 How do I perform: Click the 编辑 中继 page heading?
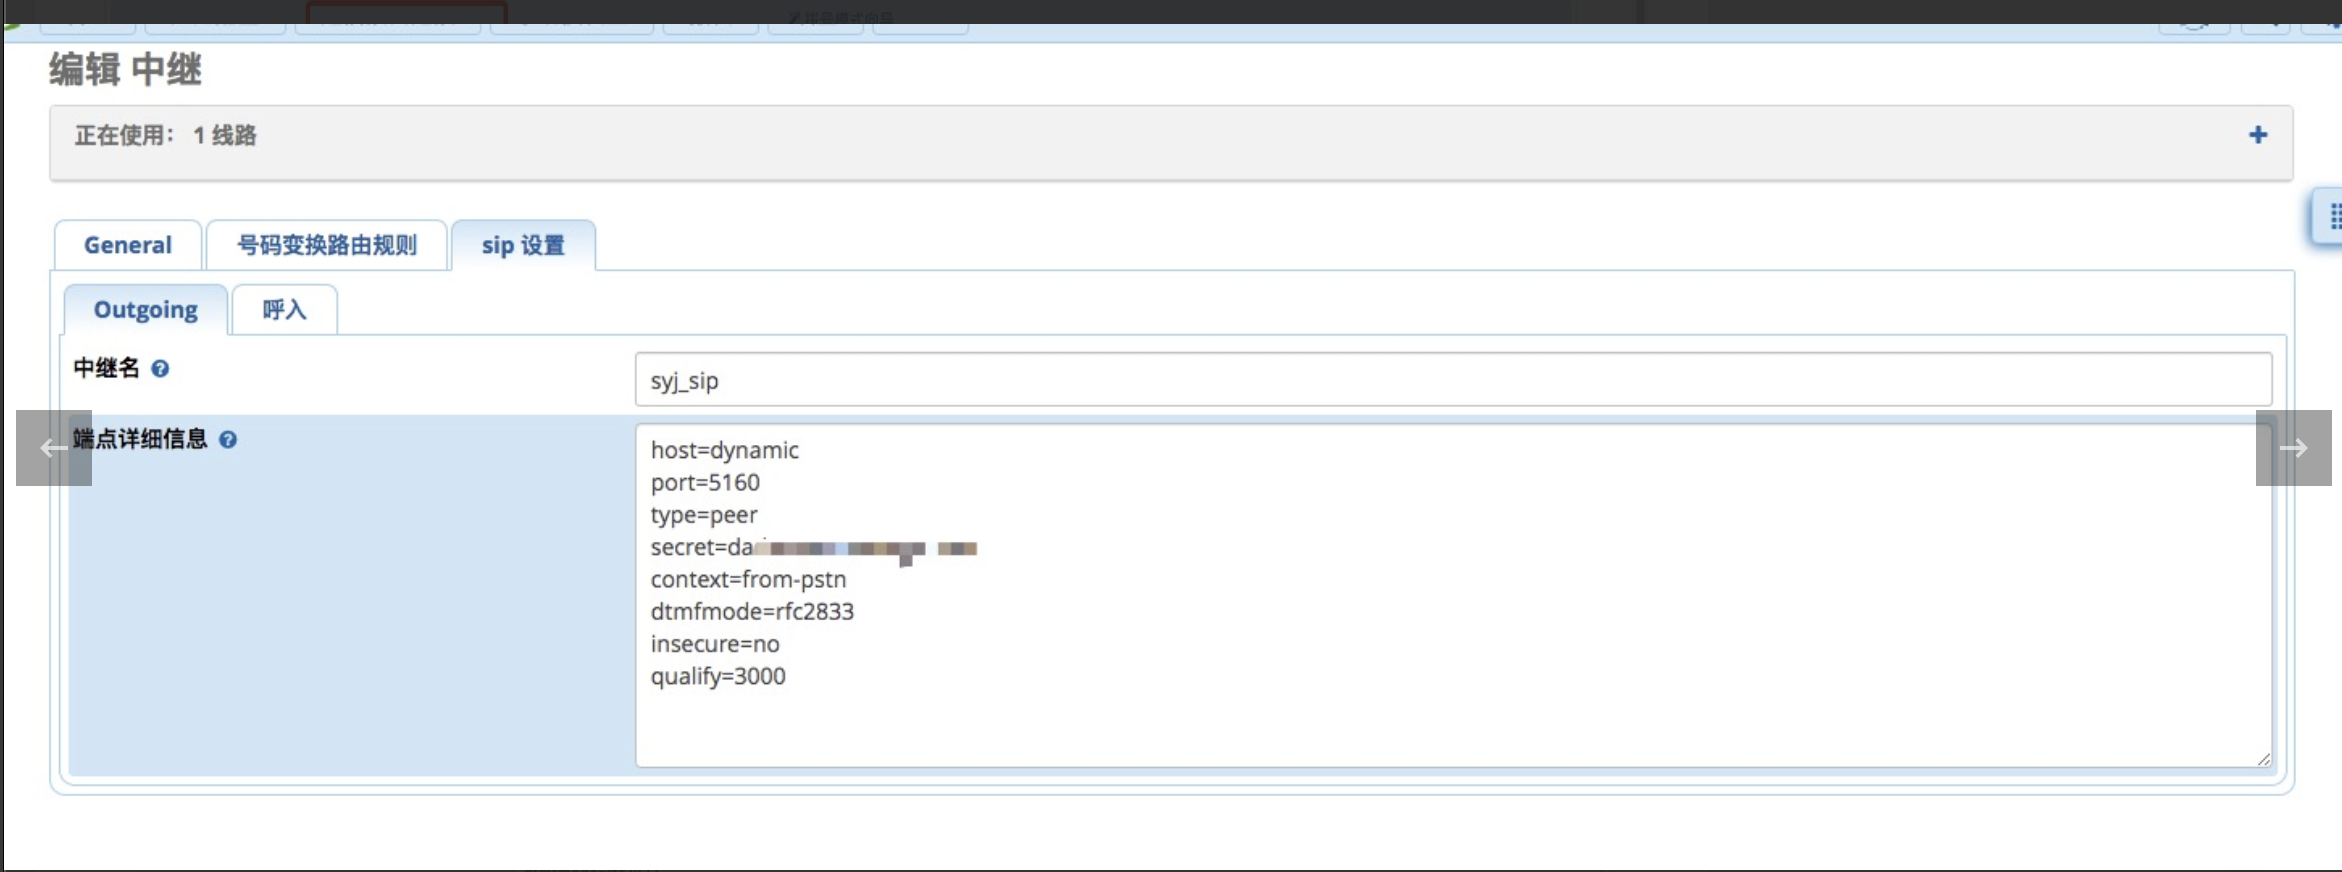click(125, 69)
